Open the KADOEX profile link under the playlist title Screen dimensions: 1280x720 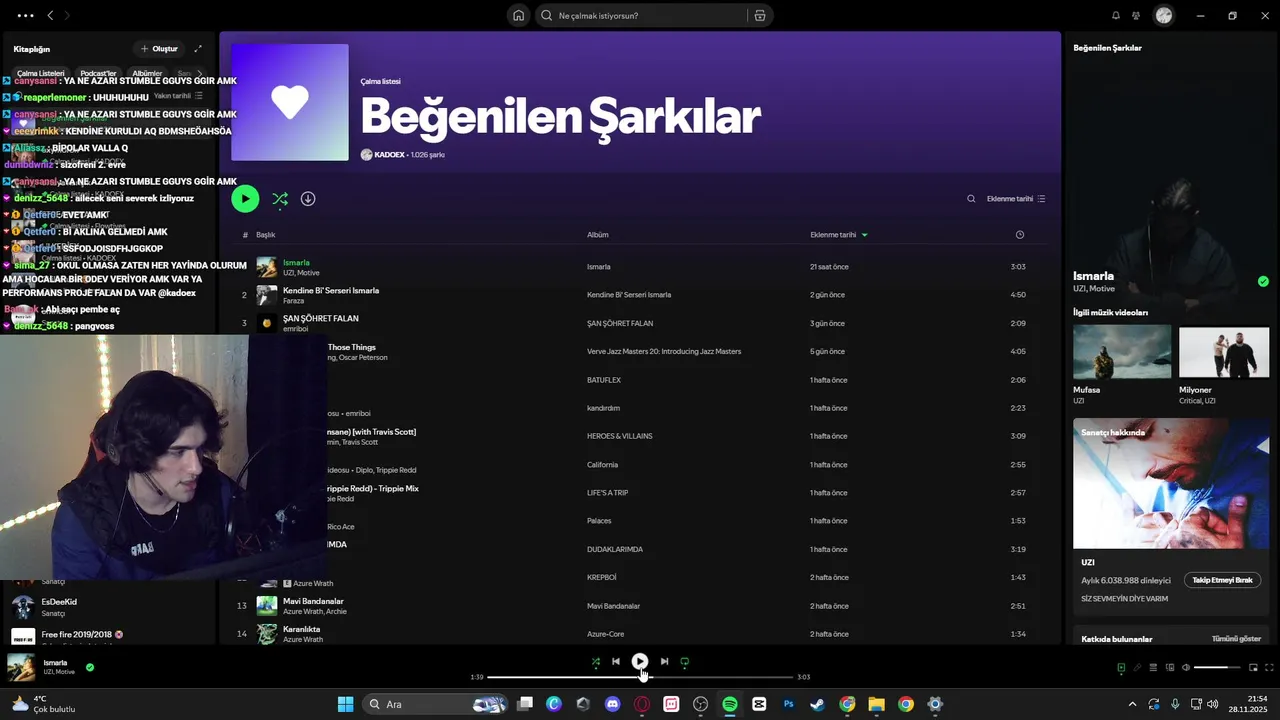[x=389, y=155]
